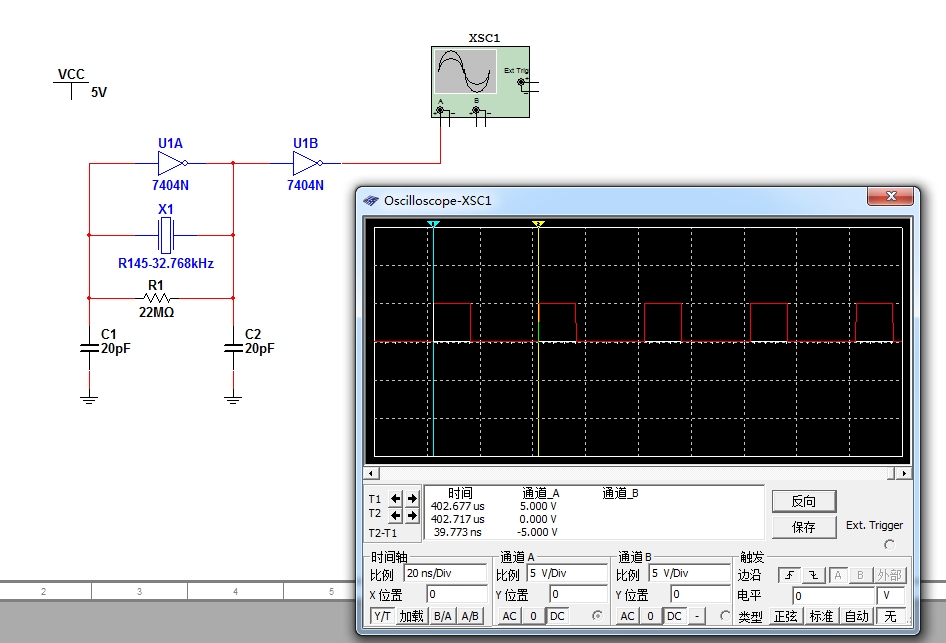
Task: Click Channel A scale 5 V/Div field
Action: 566,575
